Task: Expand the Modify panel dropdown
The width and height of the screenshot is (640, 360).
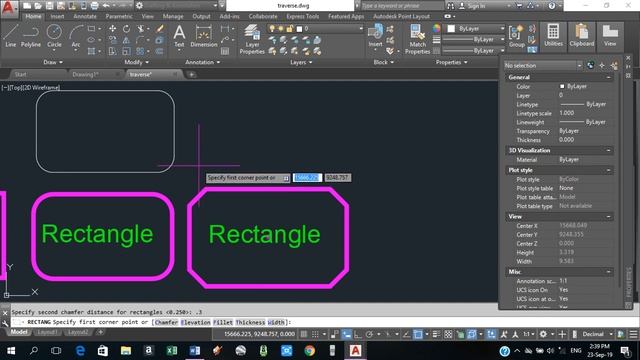Action: click(137, 62)
